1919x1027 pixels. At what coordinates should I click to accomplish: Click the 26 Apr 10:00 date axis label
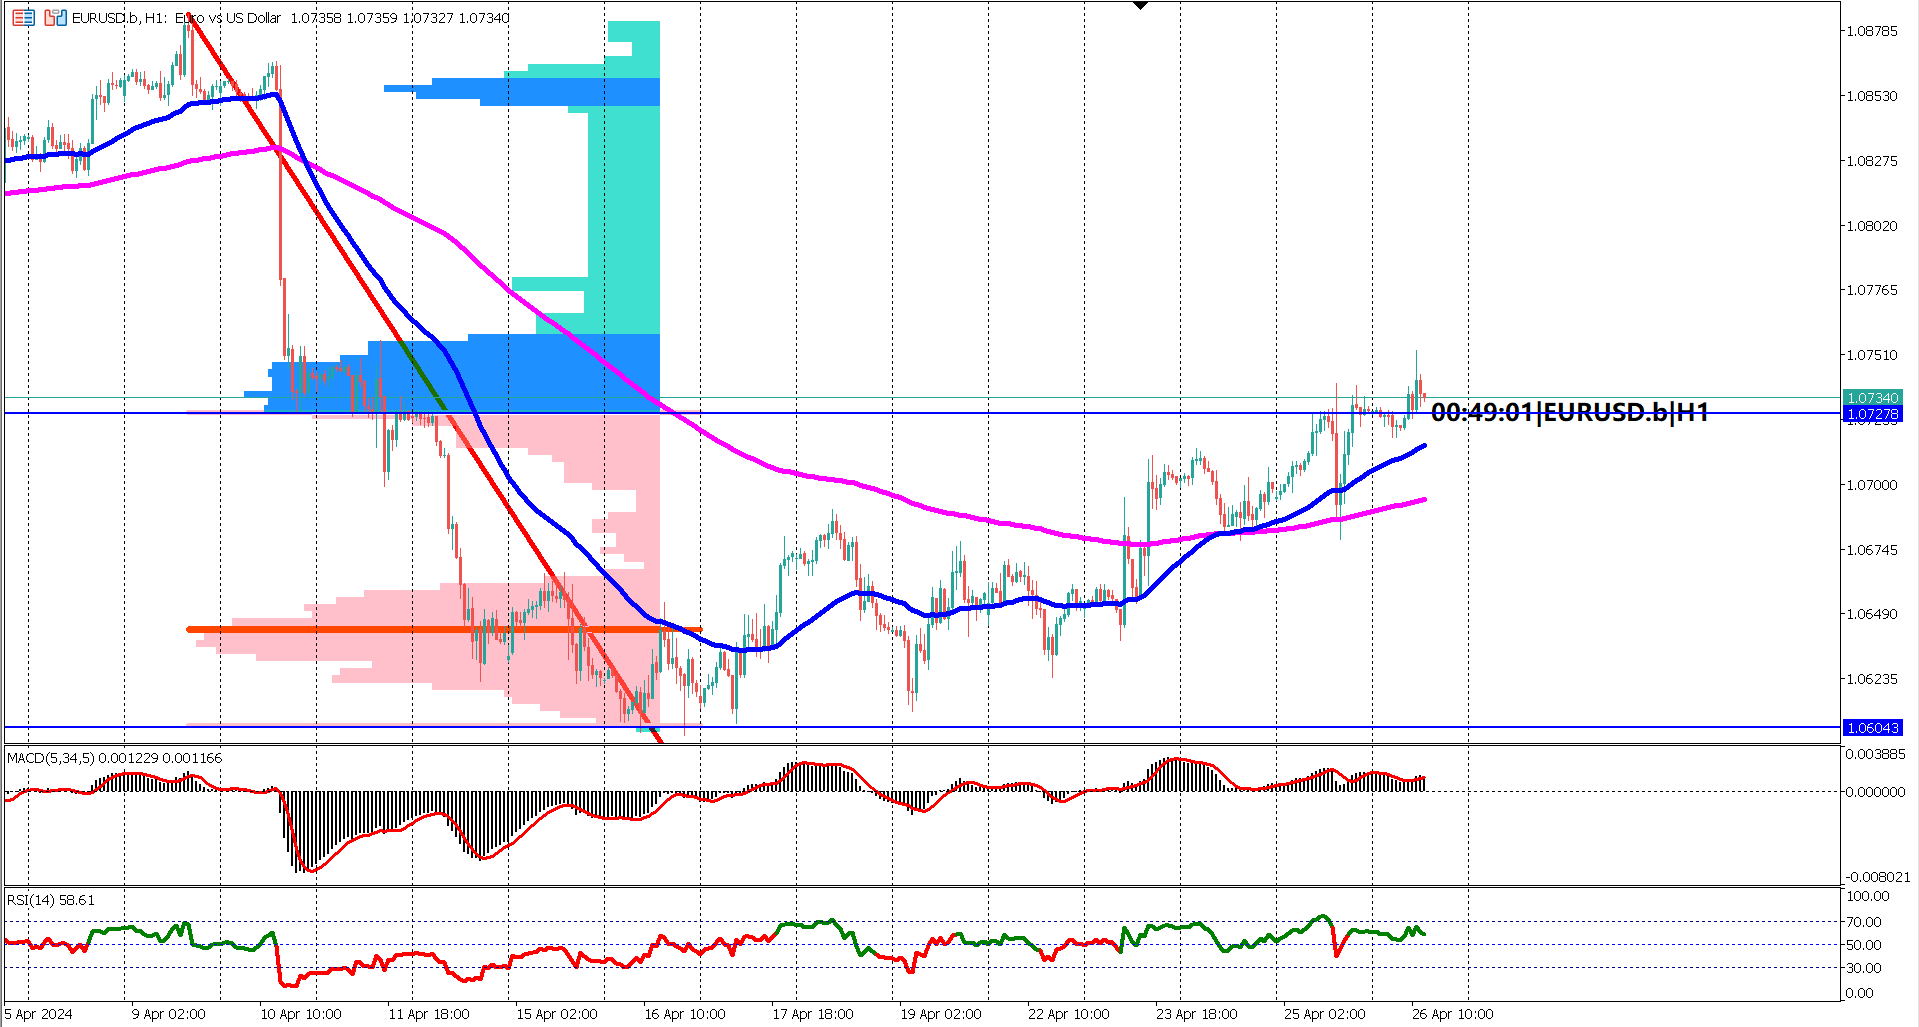(x=1450, y=1012)
